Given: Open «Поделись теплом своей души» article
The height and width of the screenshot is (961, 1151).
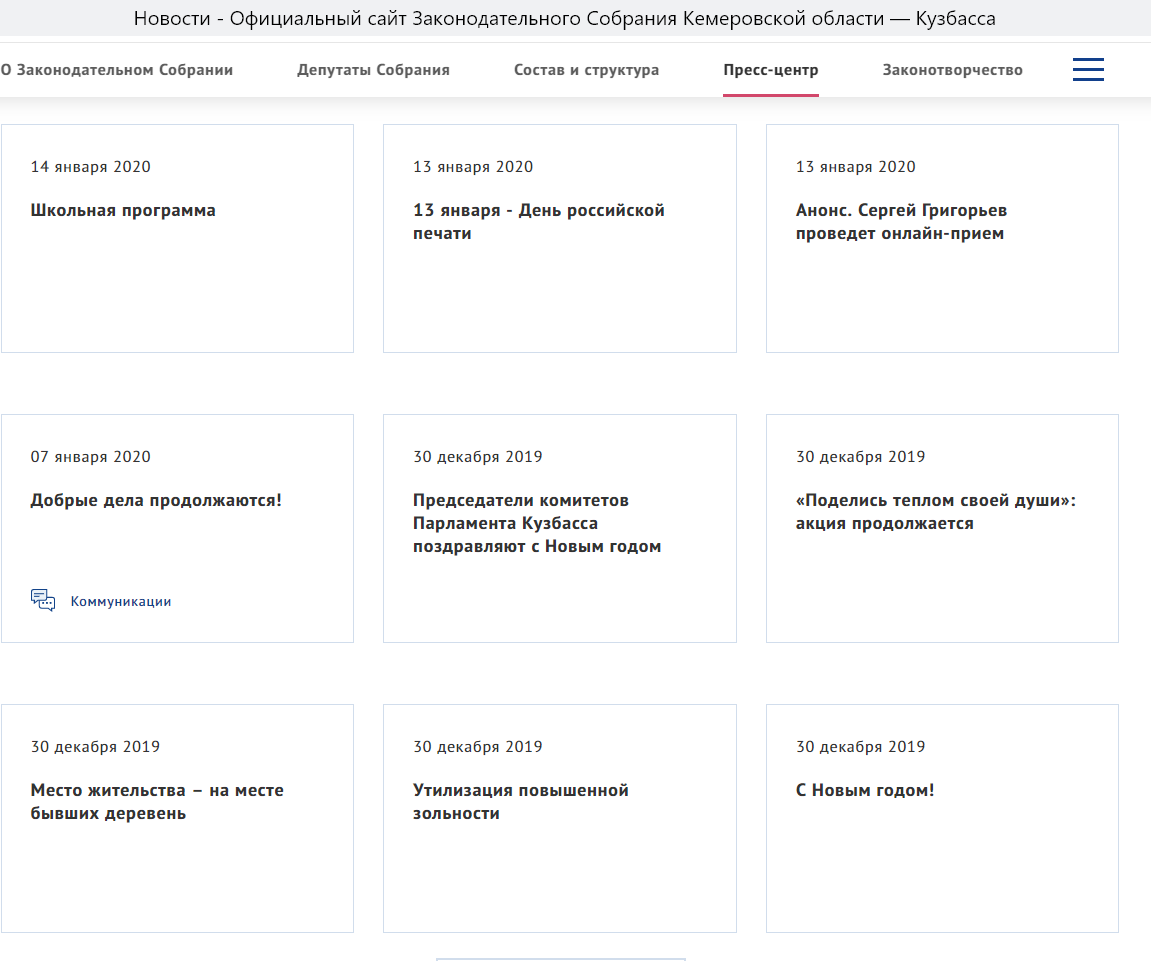Looking at the screenshot, I should [x=936, y=512].
